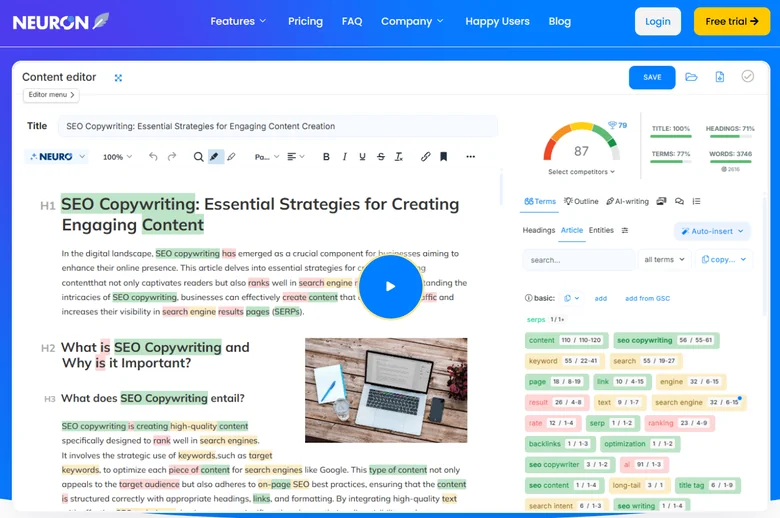This screenshot has width=780, height=518.
Task: Open the Auto-insert dropdown
Action: tap(712, 231)
